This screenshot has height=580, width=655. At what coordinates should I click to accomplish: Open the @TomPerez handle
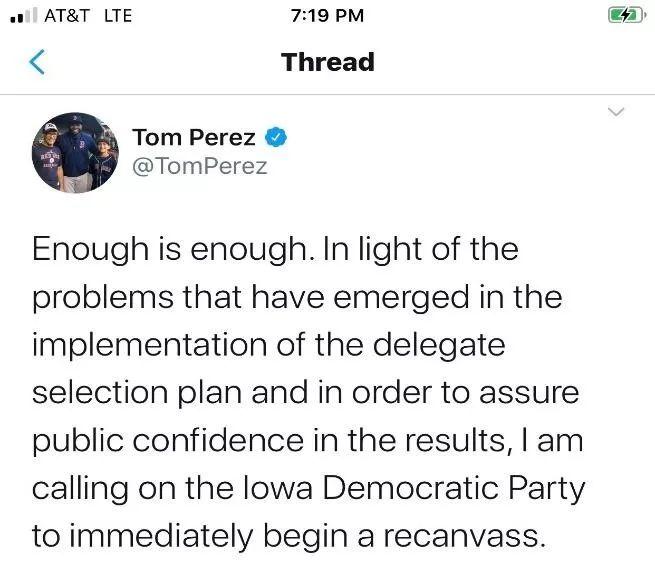200,166
